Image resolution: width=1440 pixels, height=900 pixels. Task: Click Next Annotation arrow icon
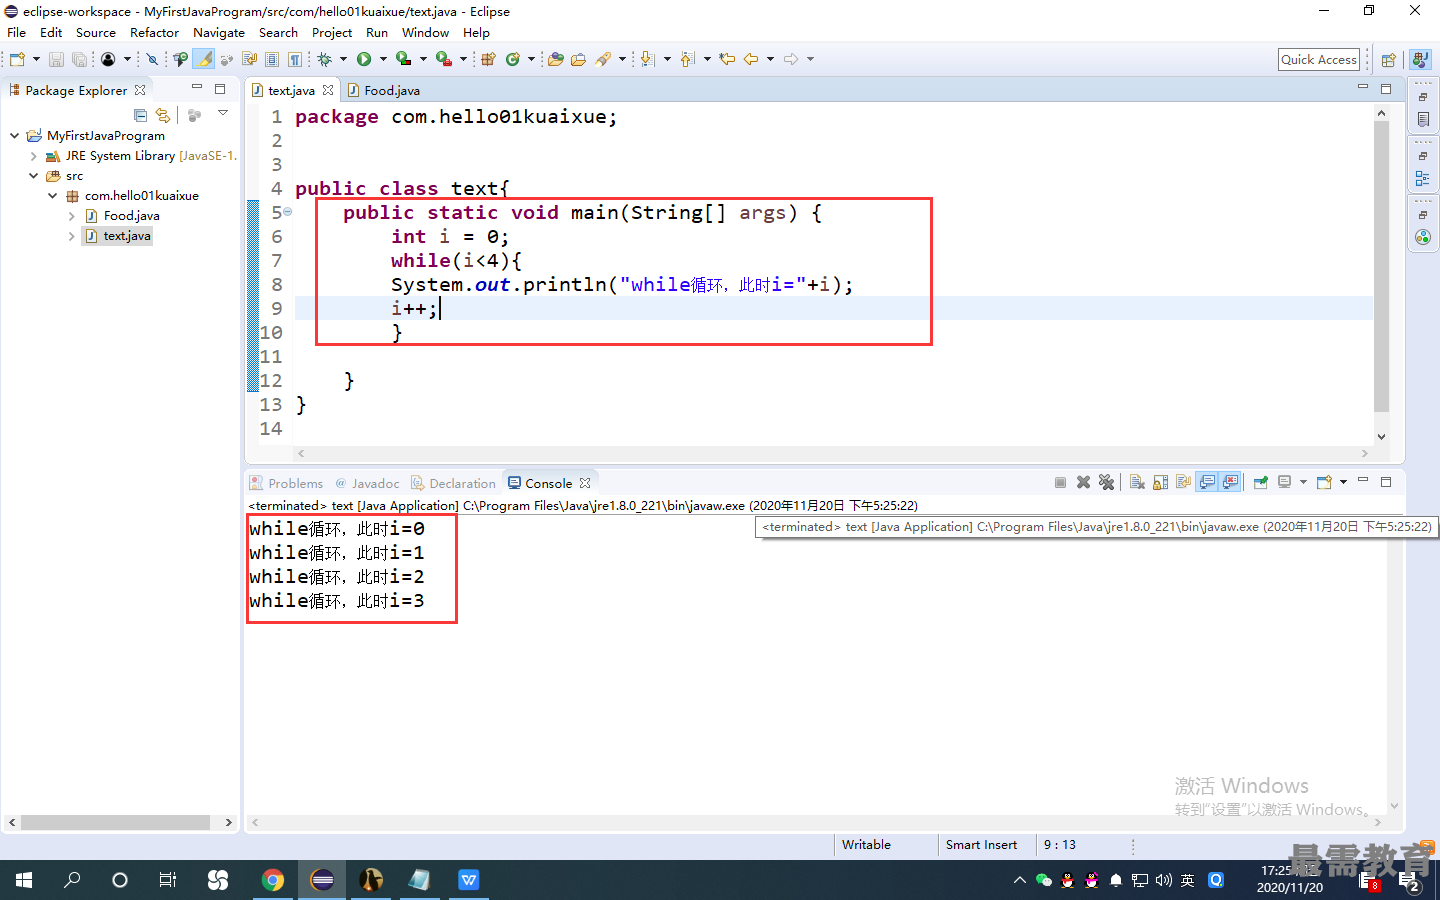click(646, 59)
